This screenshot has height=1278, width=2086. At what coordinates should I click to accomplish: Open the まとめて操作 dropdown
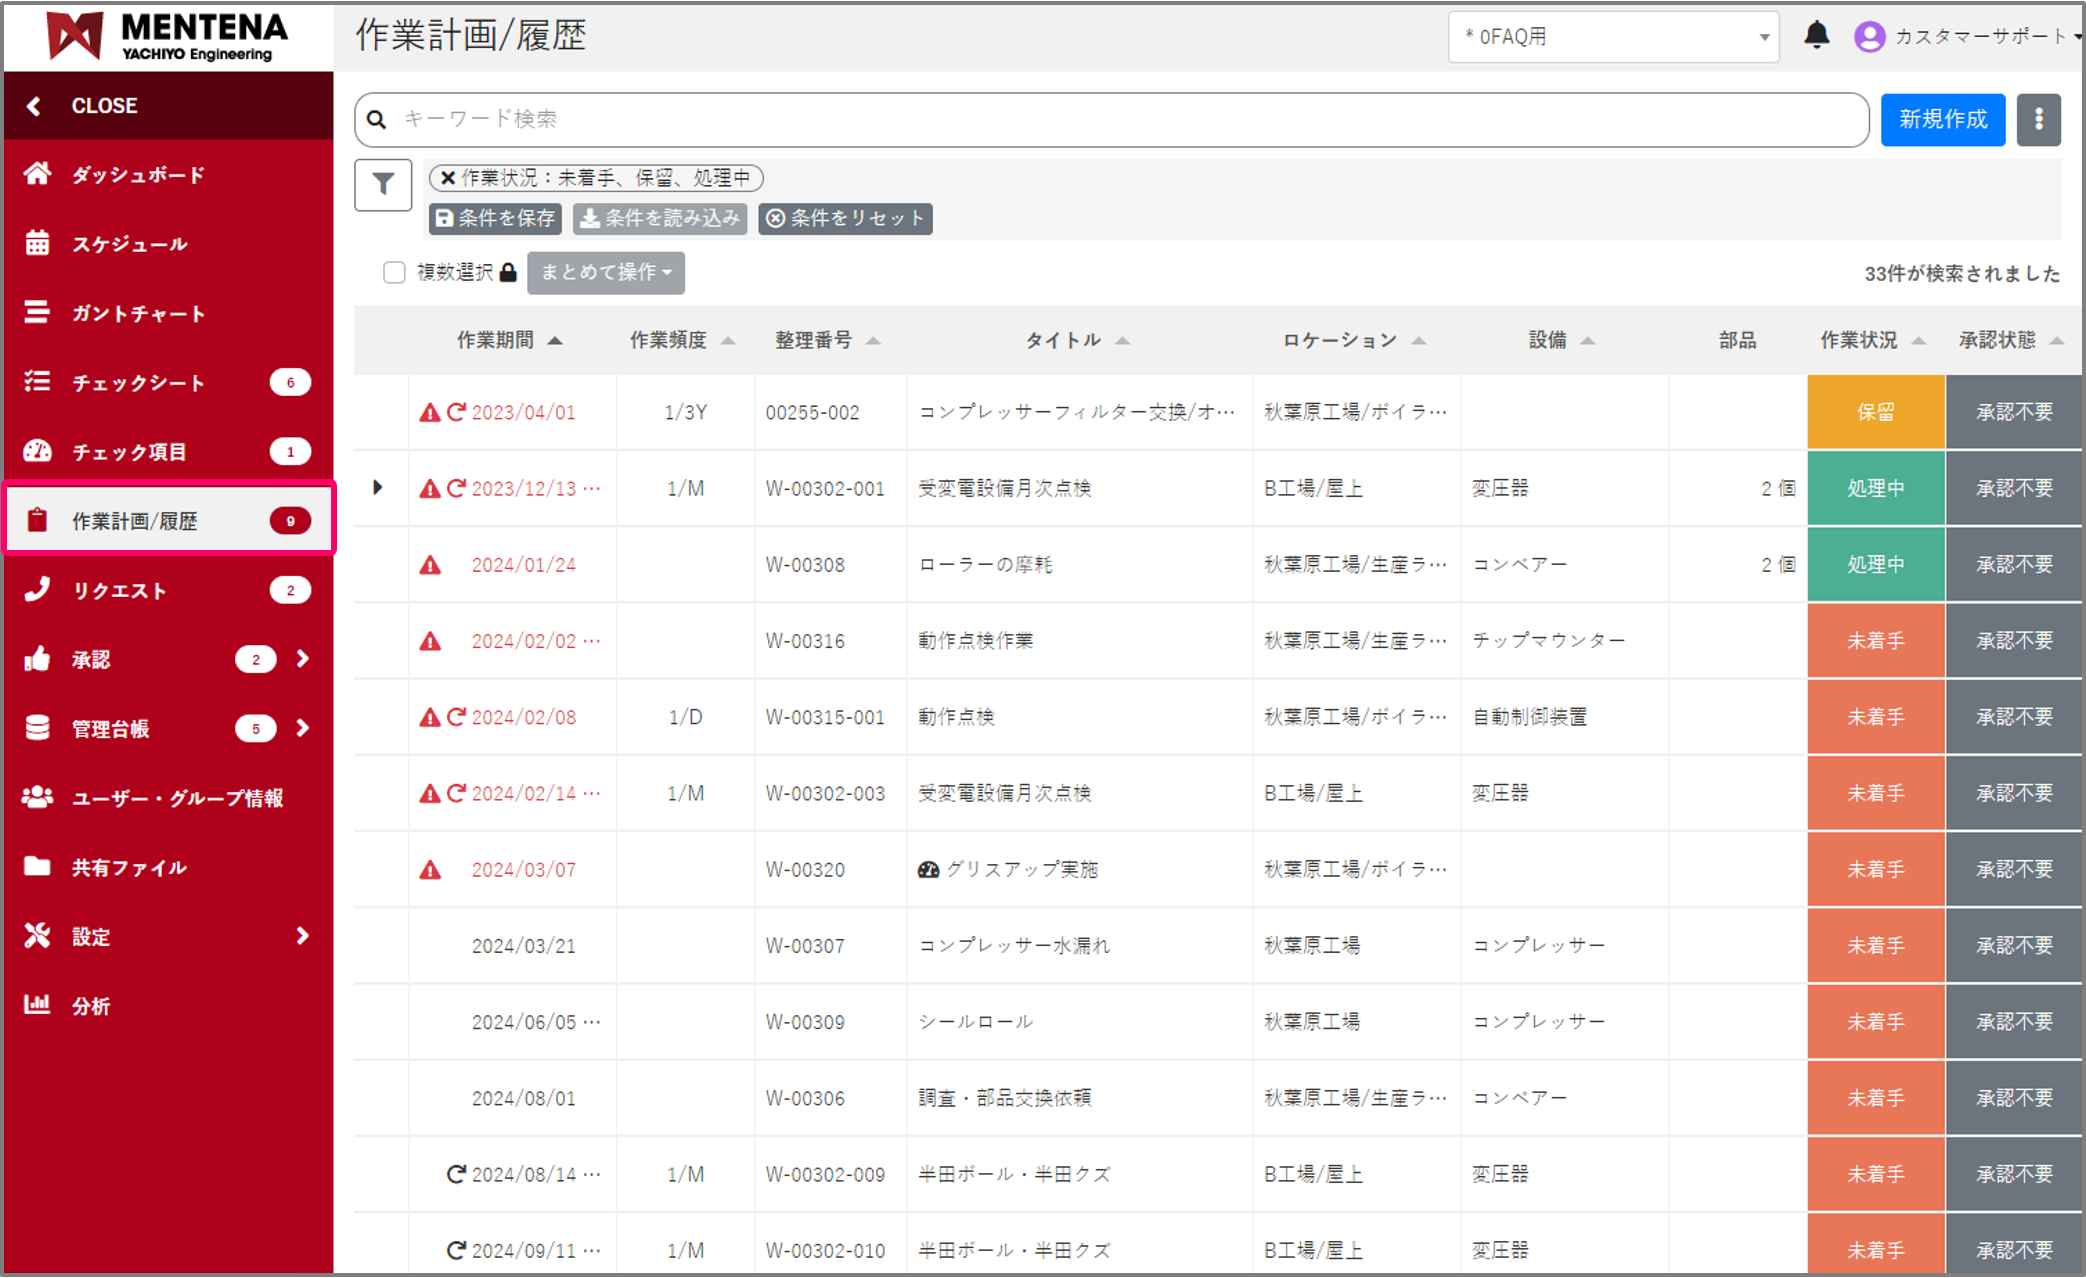tap(605, 272)
